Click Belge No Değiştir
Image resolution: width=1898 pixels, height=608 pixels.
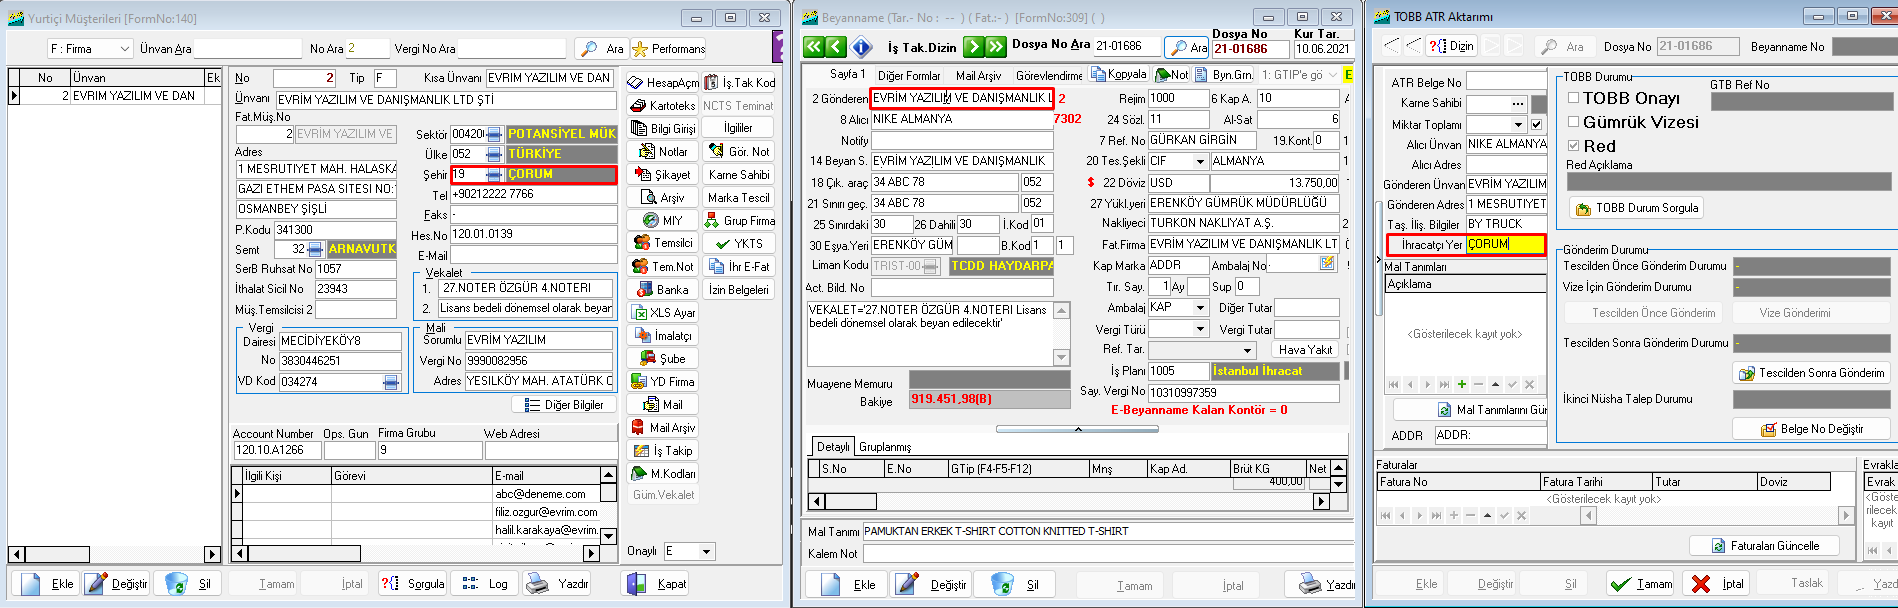pyautogui.click(x=1811, y=429)
